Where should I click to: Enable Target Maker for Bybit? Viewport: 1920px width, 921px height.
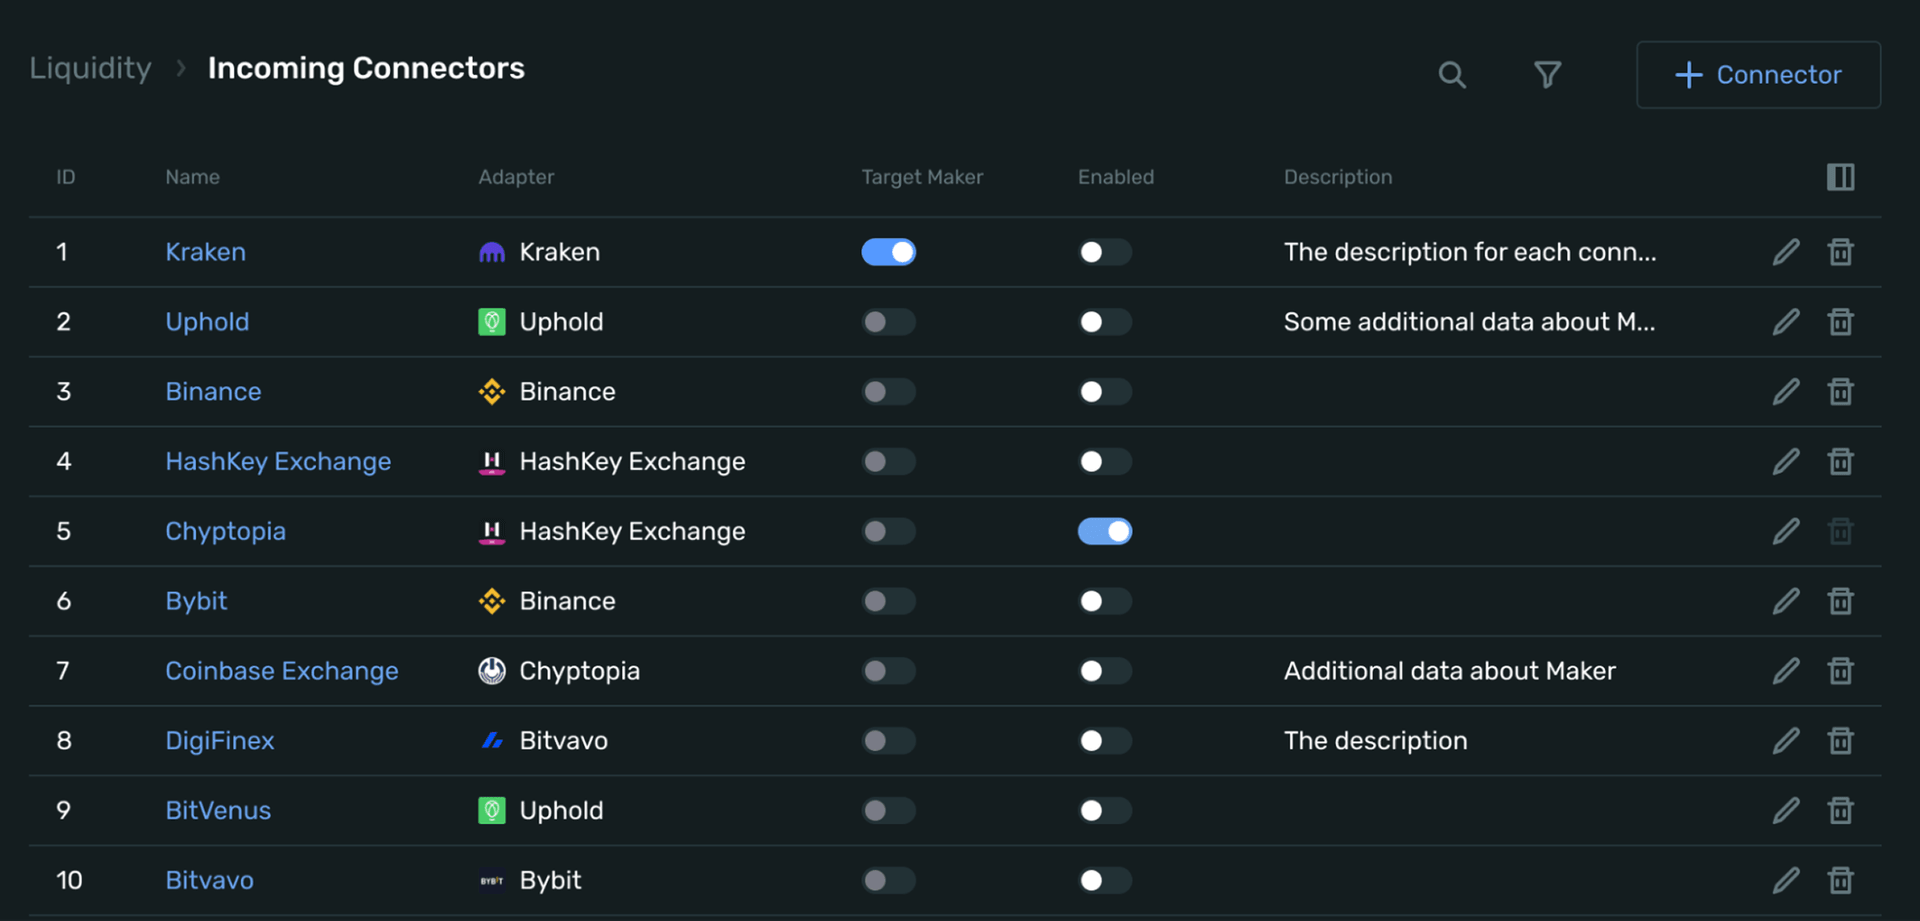(889, 601)
